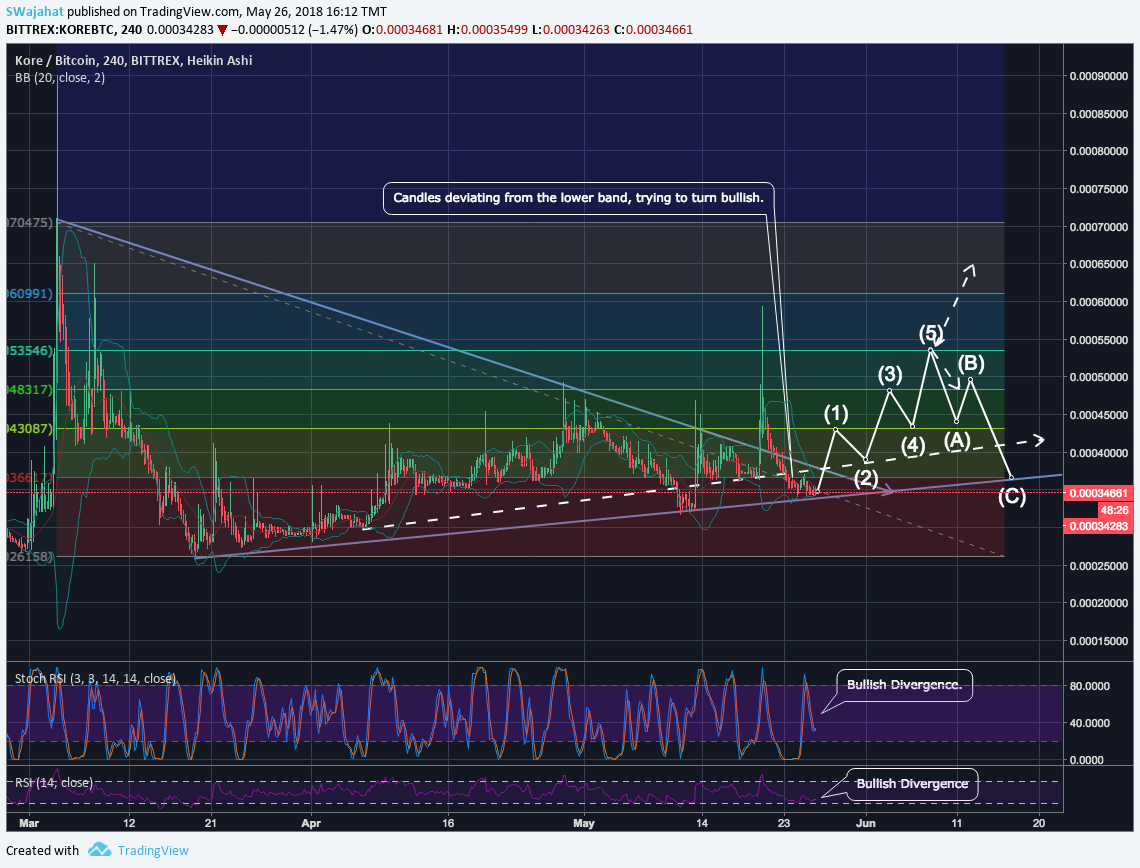1140x868 pixels.
Task: Click the 0.00090000 price axis label
Action: coord(1099,76)
